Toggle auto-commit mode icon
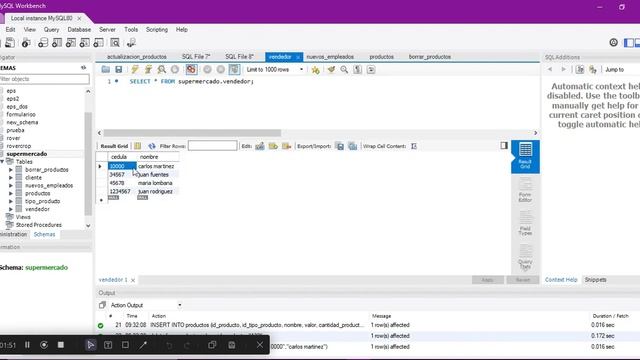Viewport: 640px width, 360px height. tap(234, 69)
